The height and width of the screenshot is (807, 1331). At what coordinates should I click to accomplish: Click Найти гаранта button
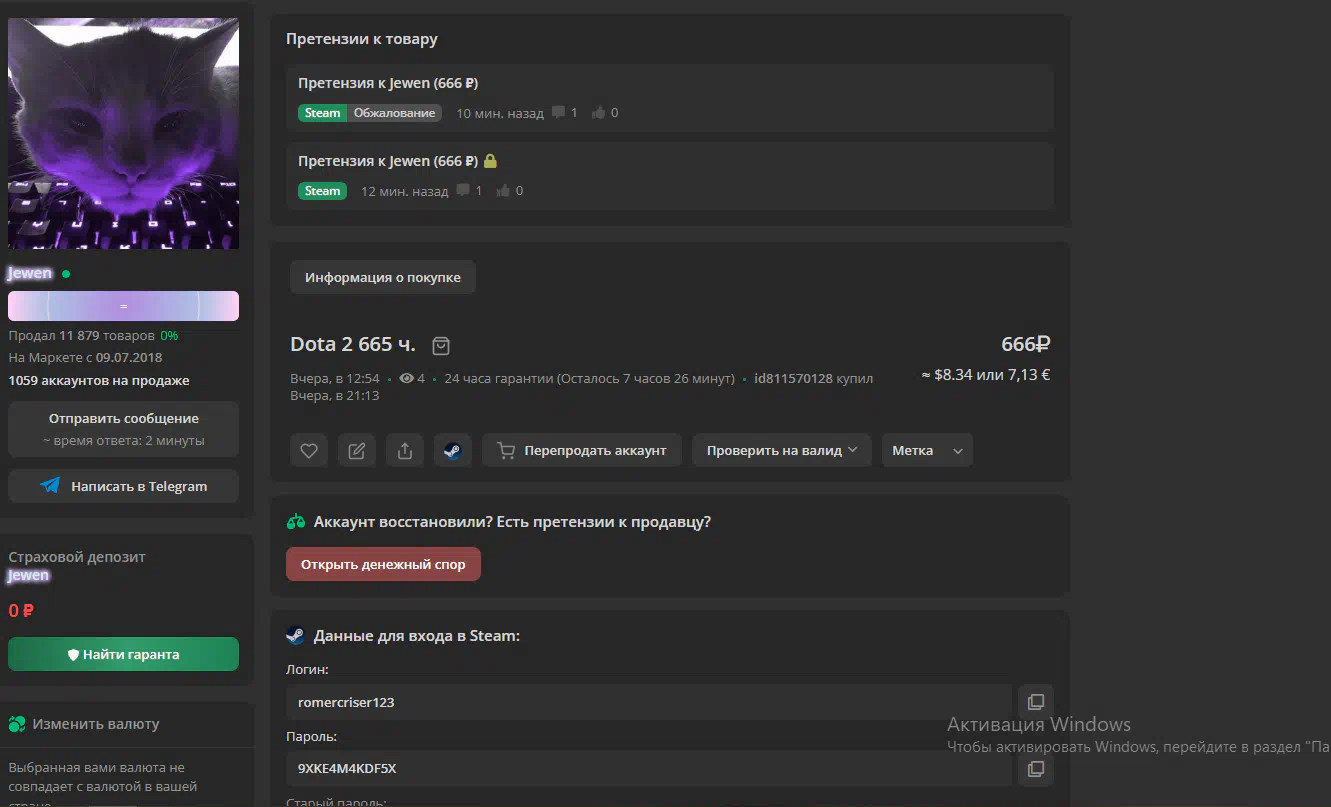(124, 654)
